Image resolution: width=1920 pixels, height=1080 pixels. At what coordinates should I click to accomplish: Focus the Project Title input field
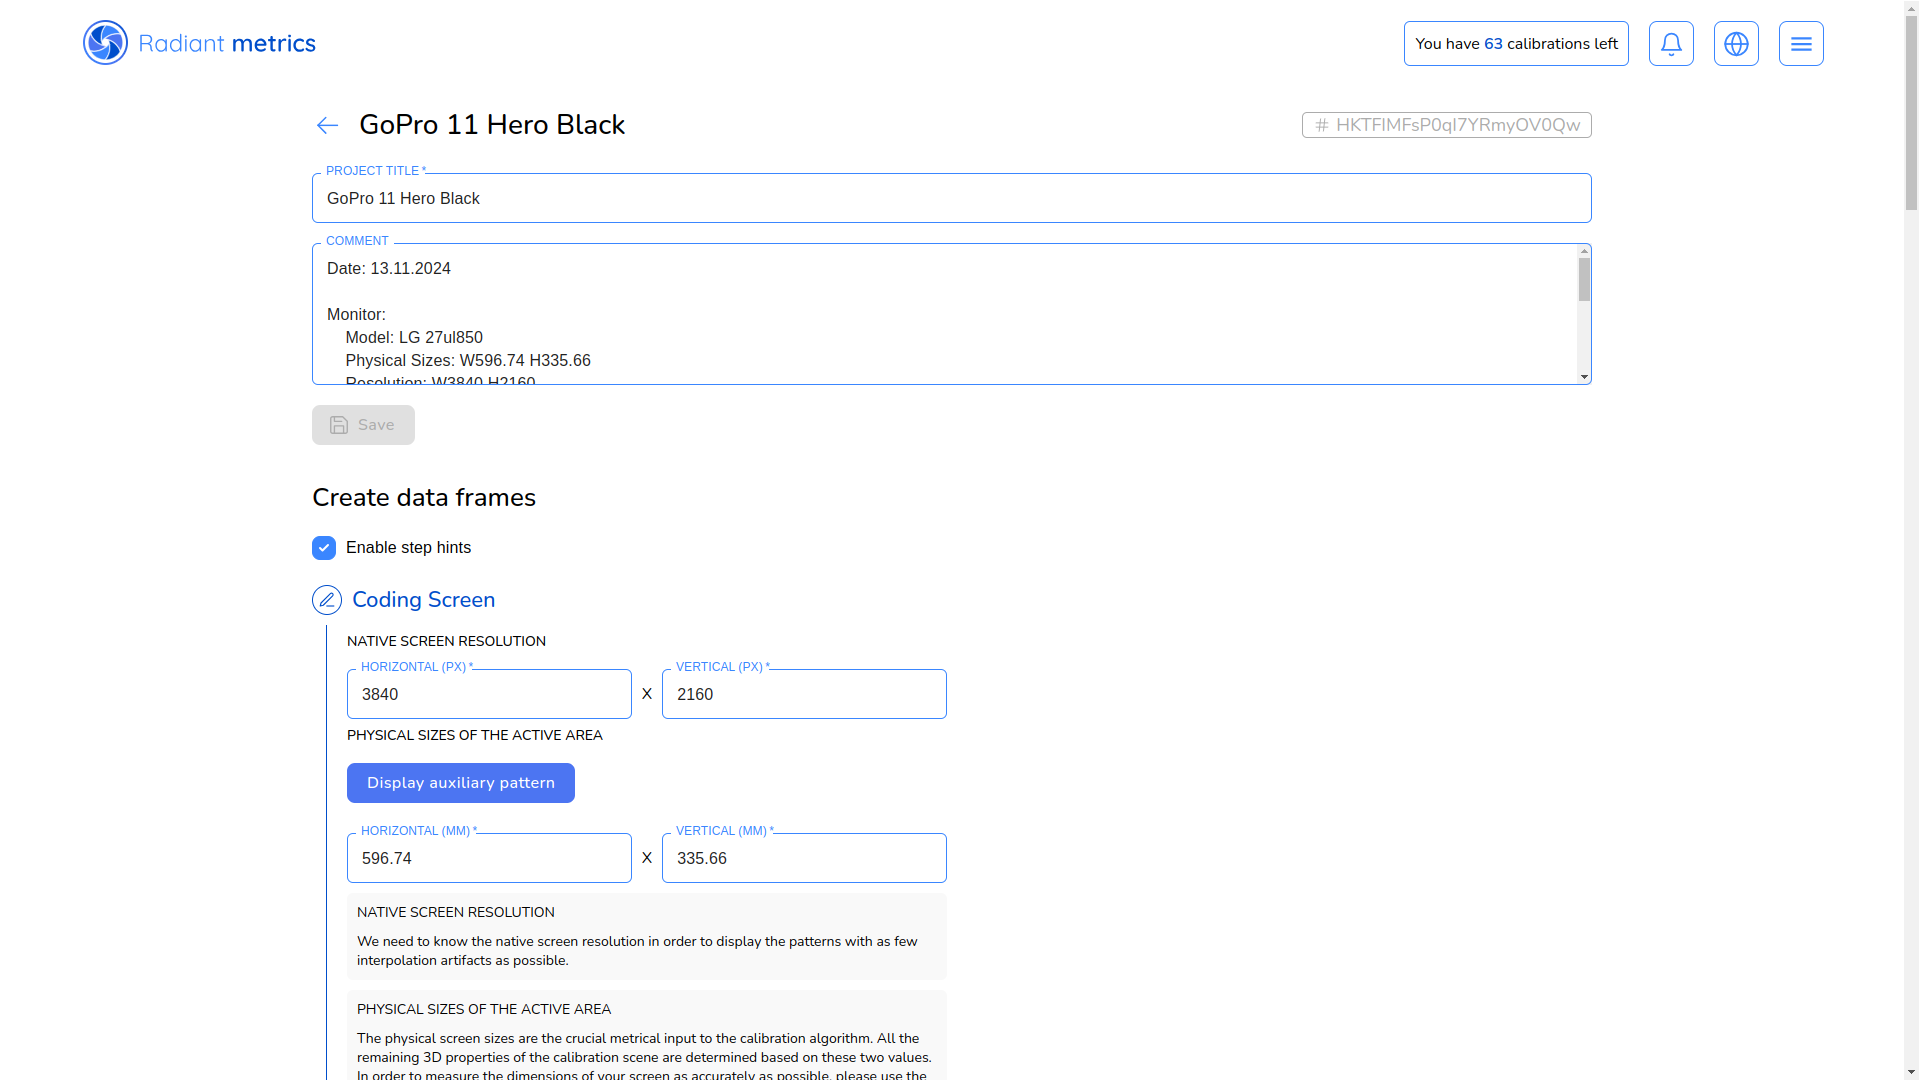[x=950, y=199]
